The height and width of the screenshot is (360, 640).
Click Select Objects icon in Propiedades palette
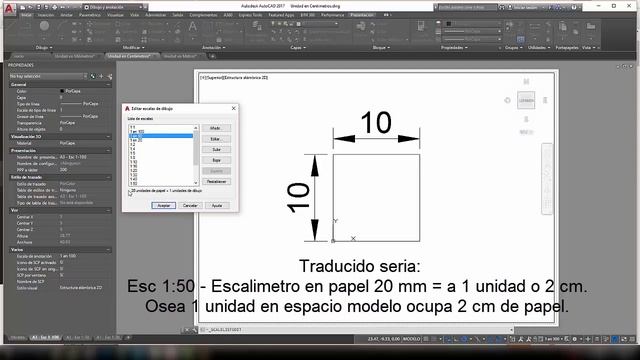pos(101,76)
